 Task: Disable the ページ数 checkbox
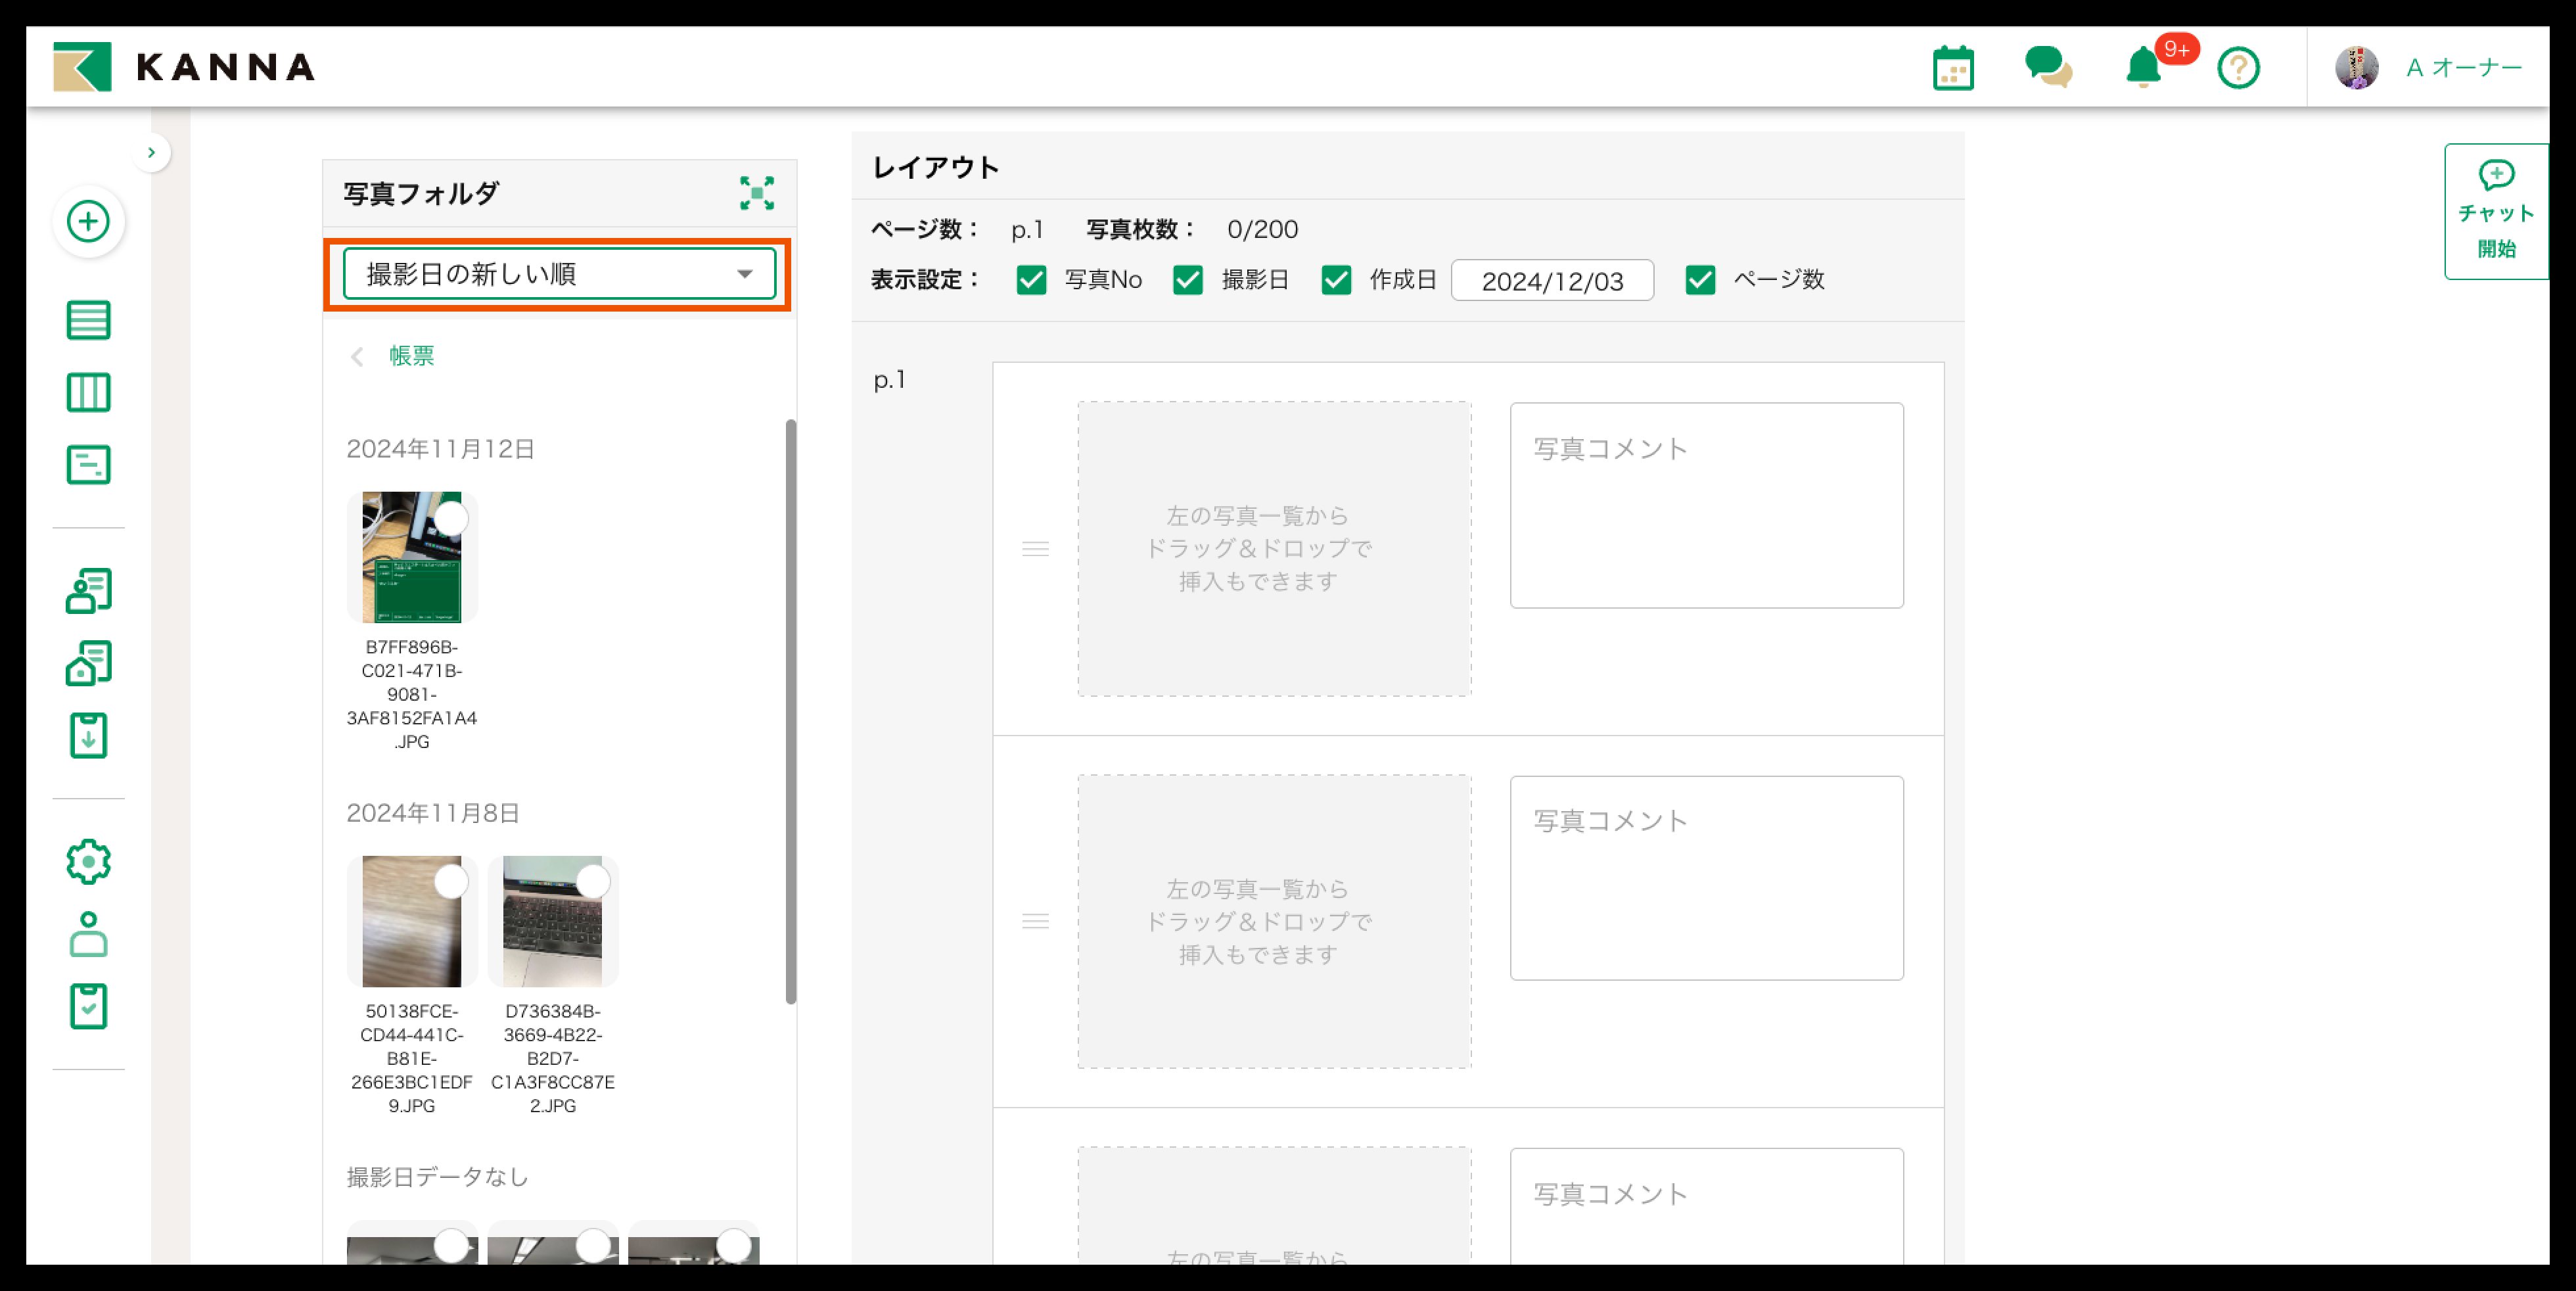(x=1700, y=280)
